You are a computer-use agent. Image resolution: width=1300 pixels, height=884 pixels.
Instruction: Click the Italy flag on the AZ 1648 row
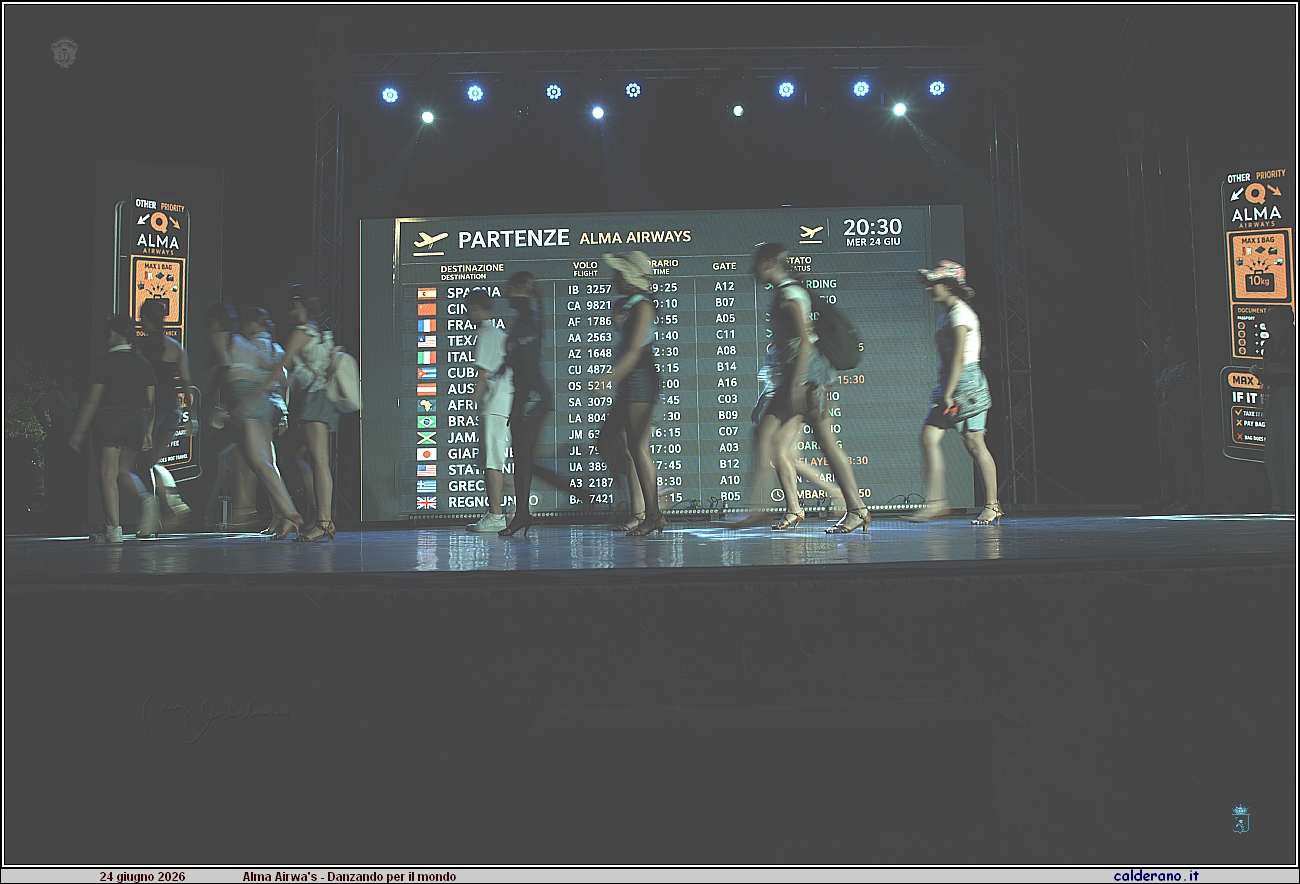427,357
